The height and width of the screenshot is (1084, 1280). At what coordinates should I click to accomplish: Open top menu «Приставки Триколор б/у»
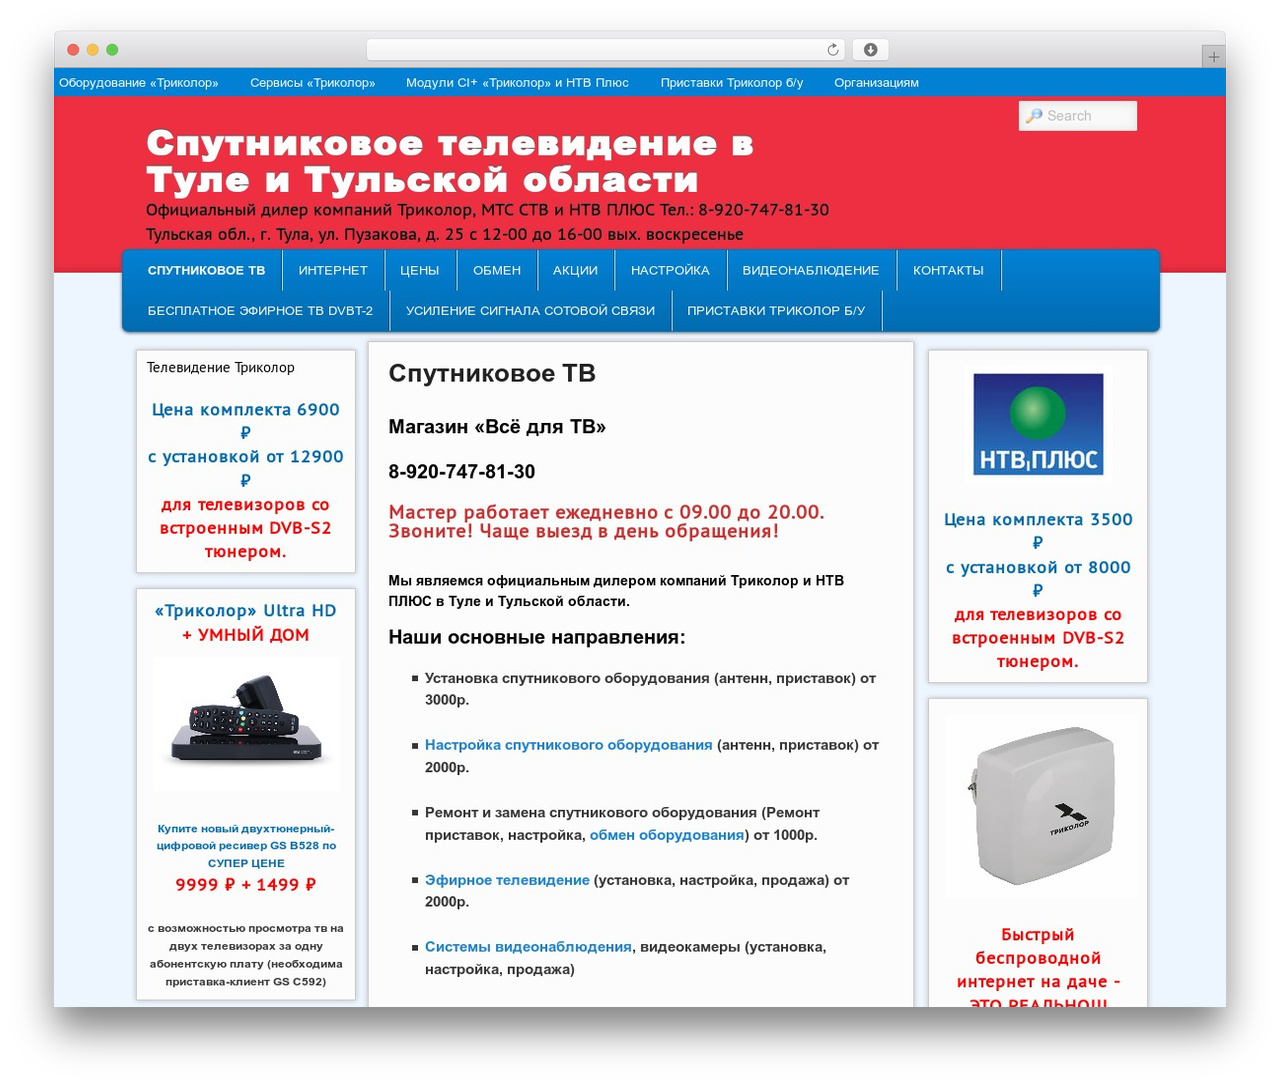[x=732, y=83]
